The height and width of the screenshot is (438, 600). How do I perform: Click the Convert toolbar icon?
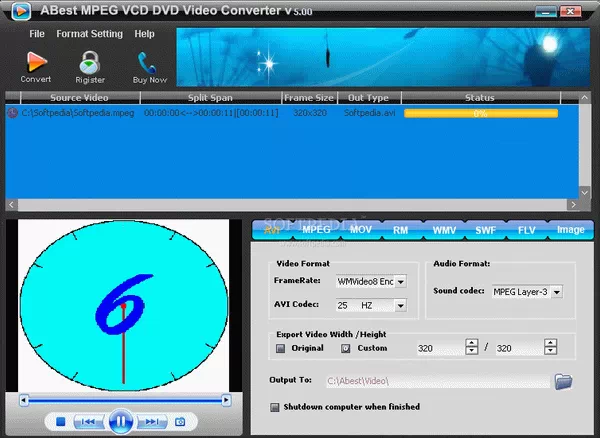[x=36, y=64]
